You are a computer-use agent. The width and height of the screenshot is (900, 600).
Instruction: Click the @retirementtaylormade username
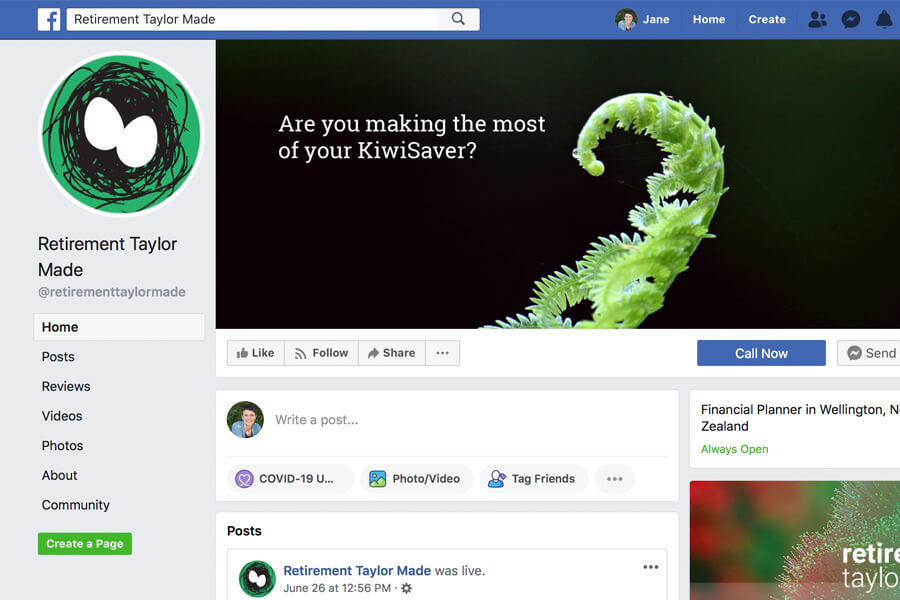pyautogui.click(x=112, y=292)
